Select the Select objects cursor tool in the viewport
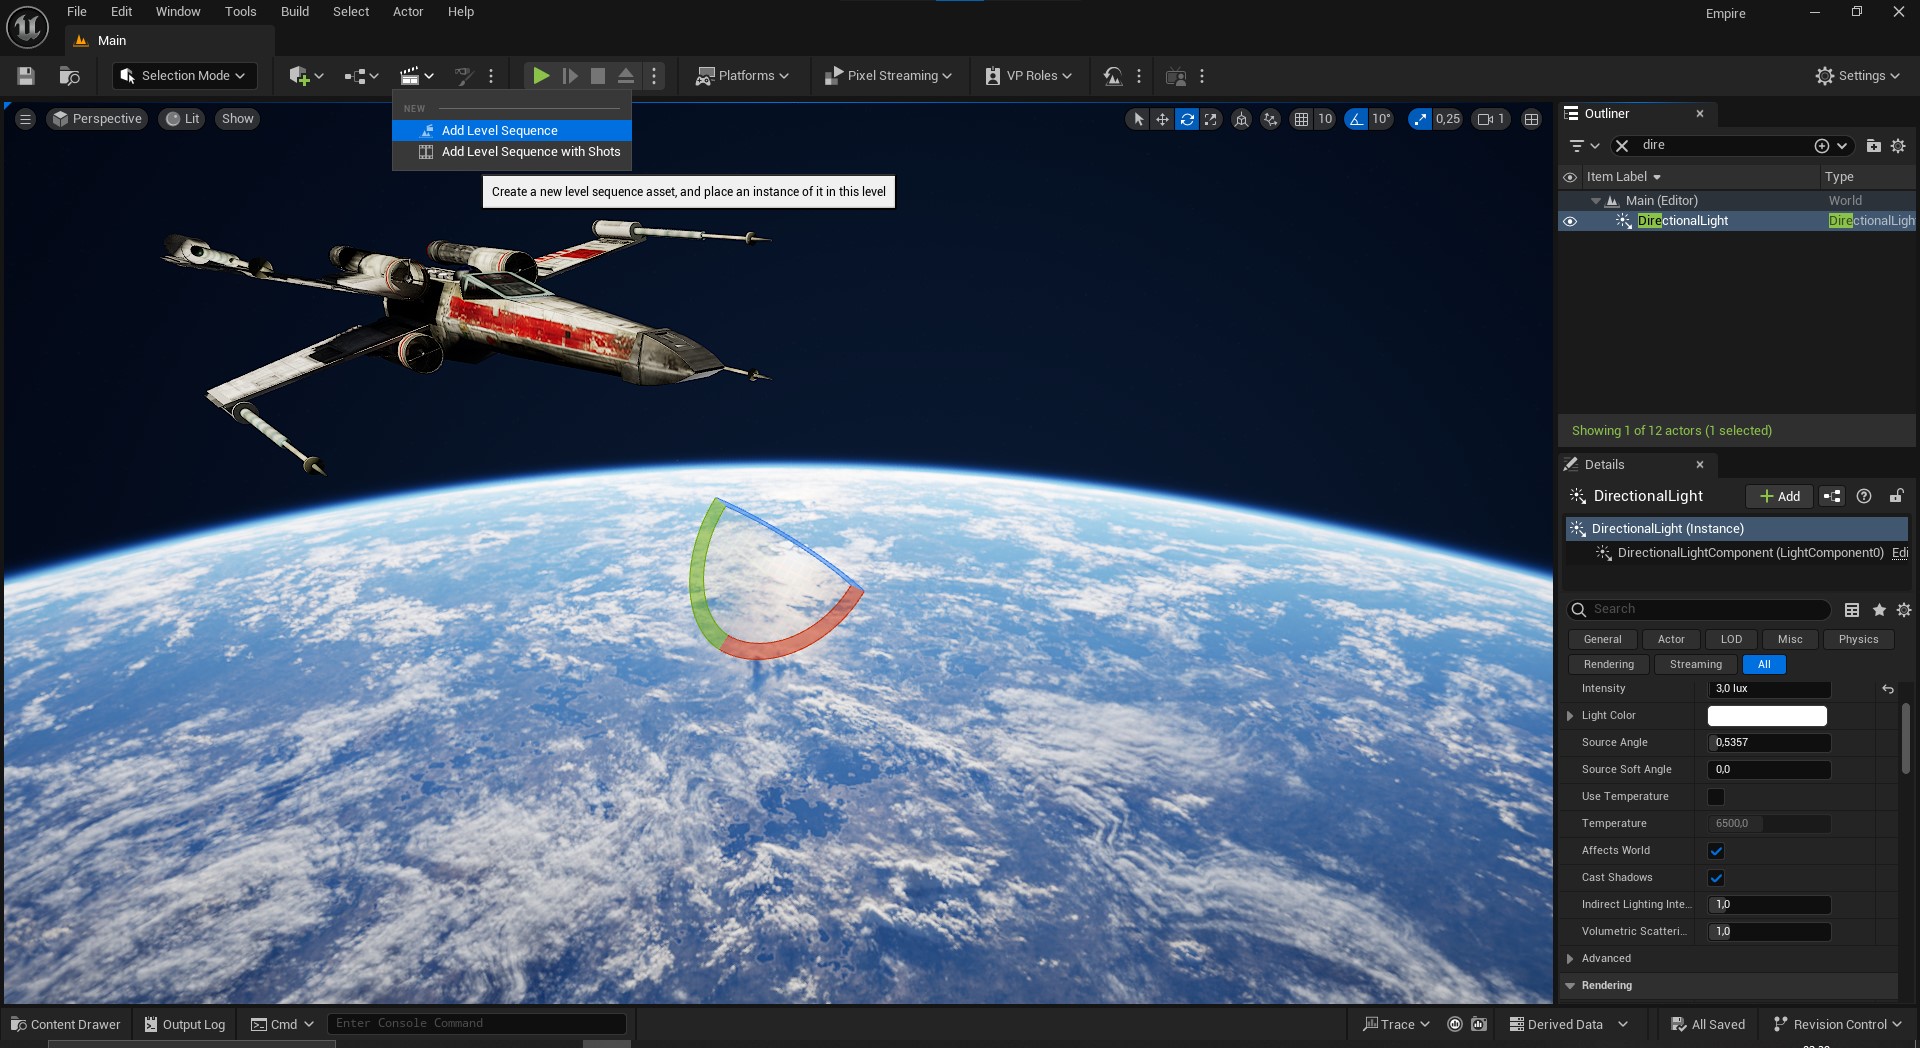This screenshot has height=1048, width=1920. (1138, 119)
